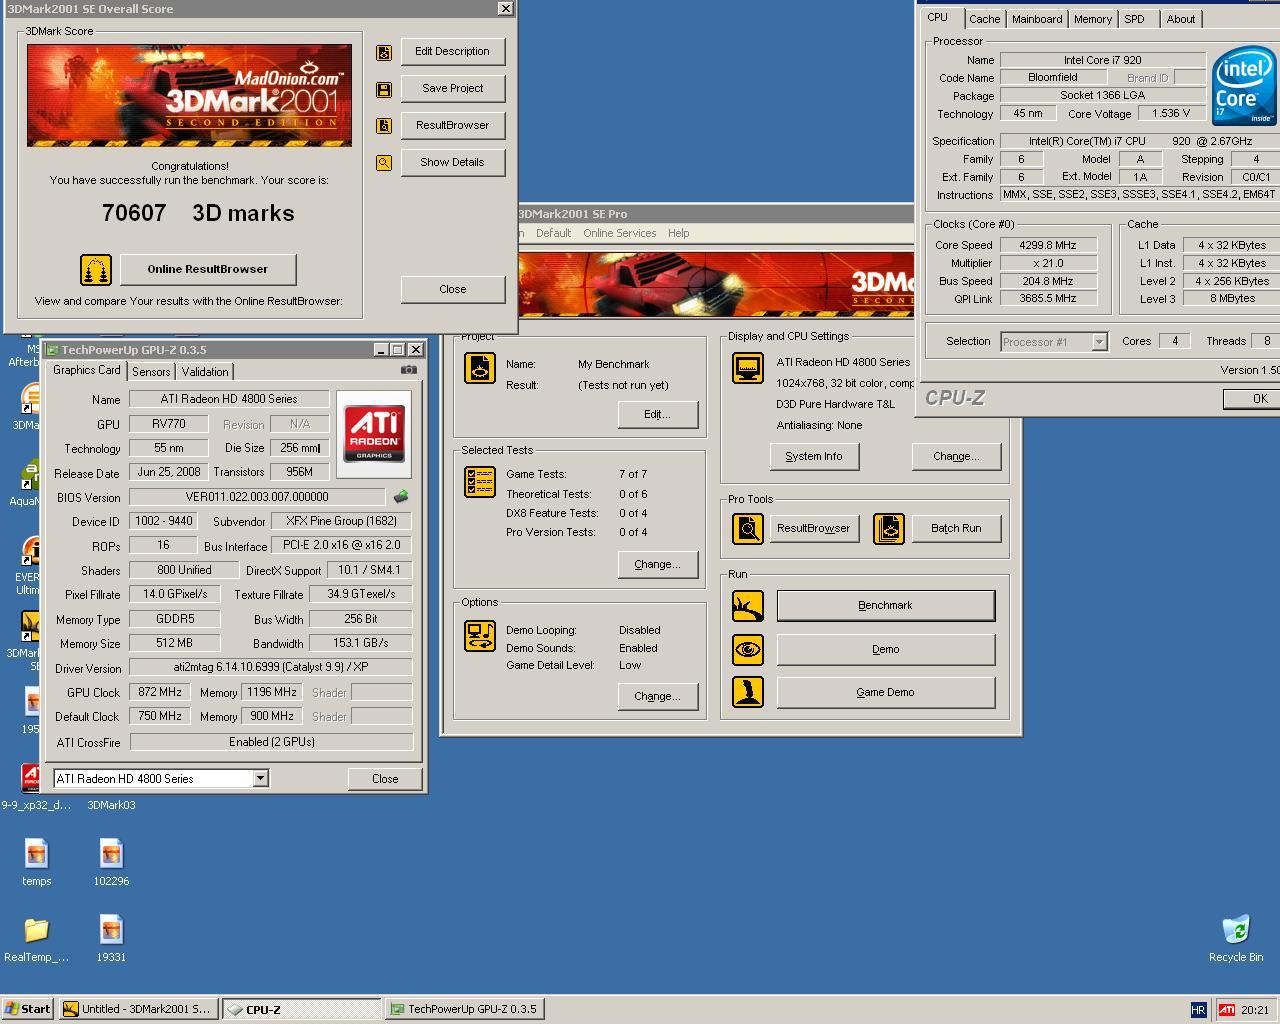Viewport: 1280px width, 1024px height.
Task: Click the OK button in CPU-Z
Action: click(x=1251, y=398)
